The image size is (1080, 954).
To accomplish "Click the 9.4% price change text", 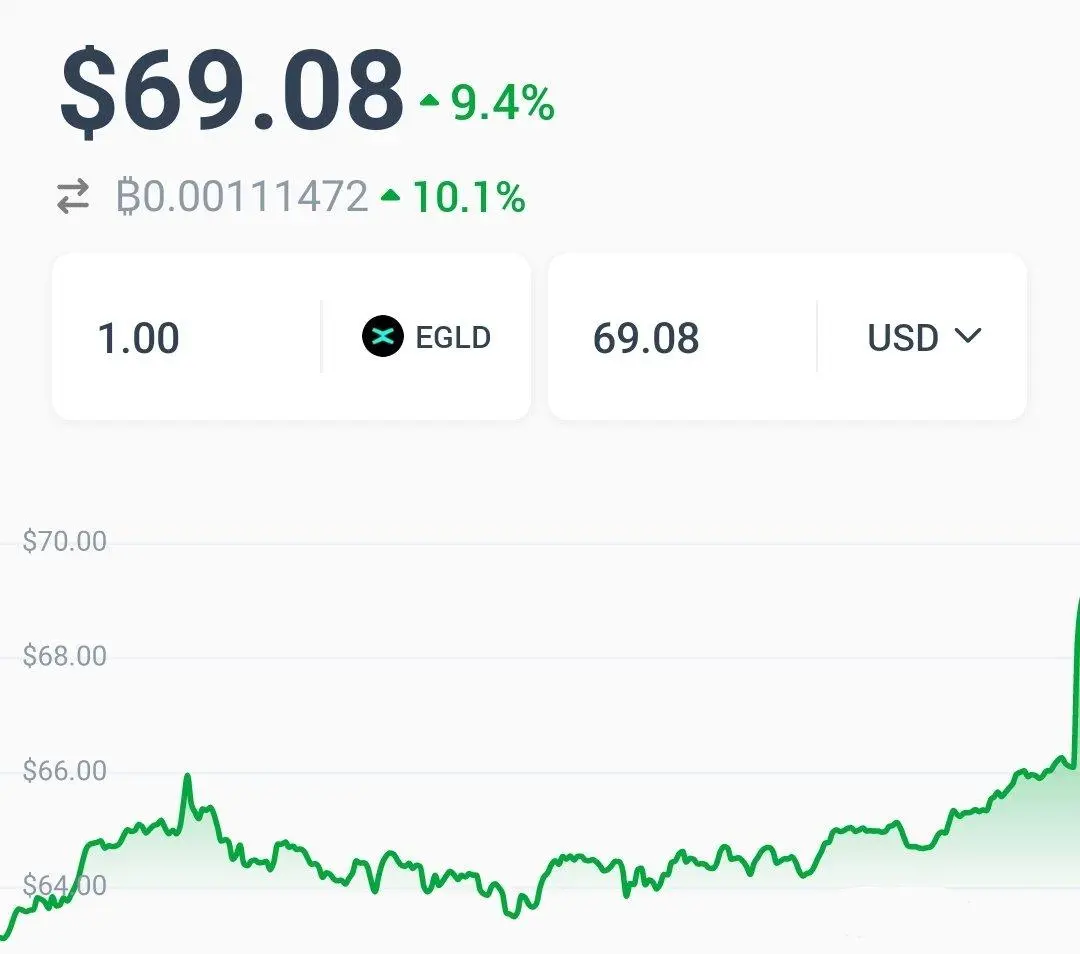I will pyautogui.click(x=503, y=103).
